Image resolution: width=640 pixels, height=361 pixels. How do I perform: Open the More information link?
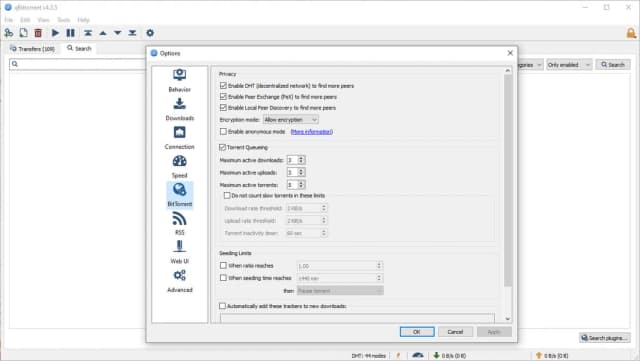tap(311, 131)
